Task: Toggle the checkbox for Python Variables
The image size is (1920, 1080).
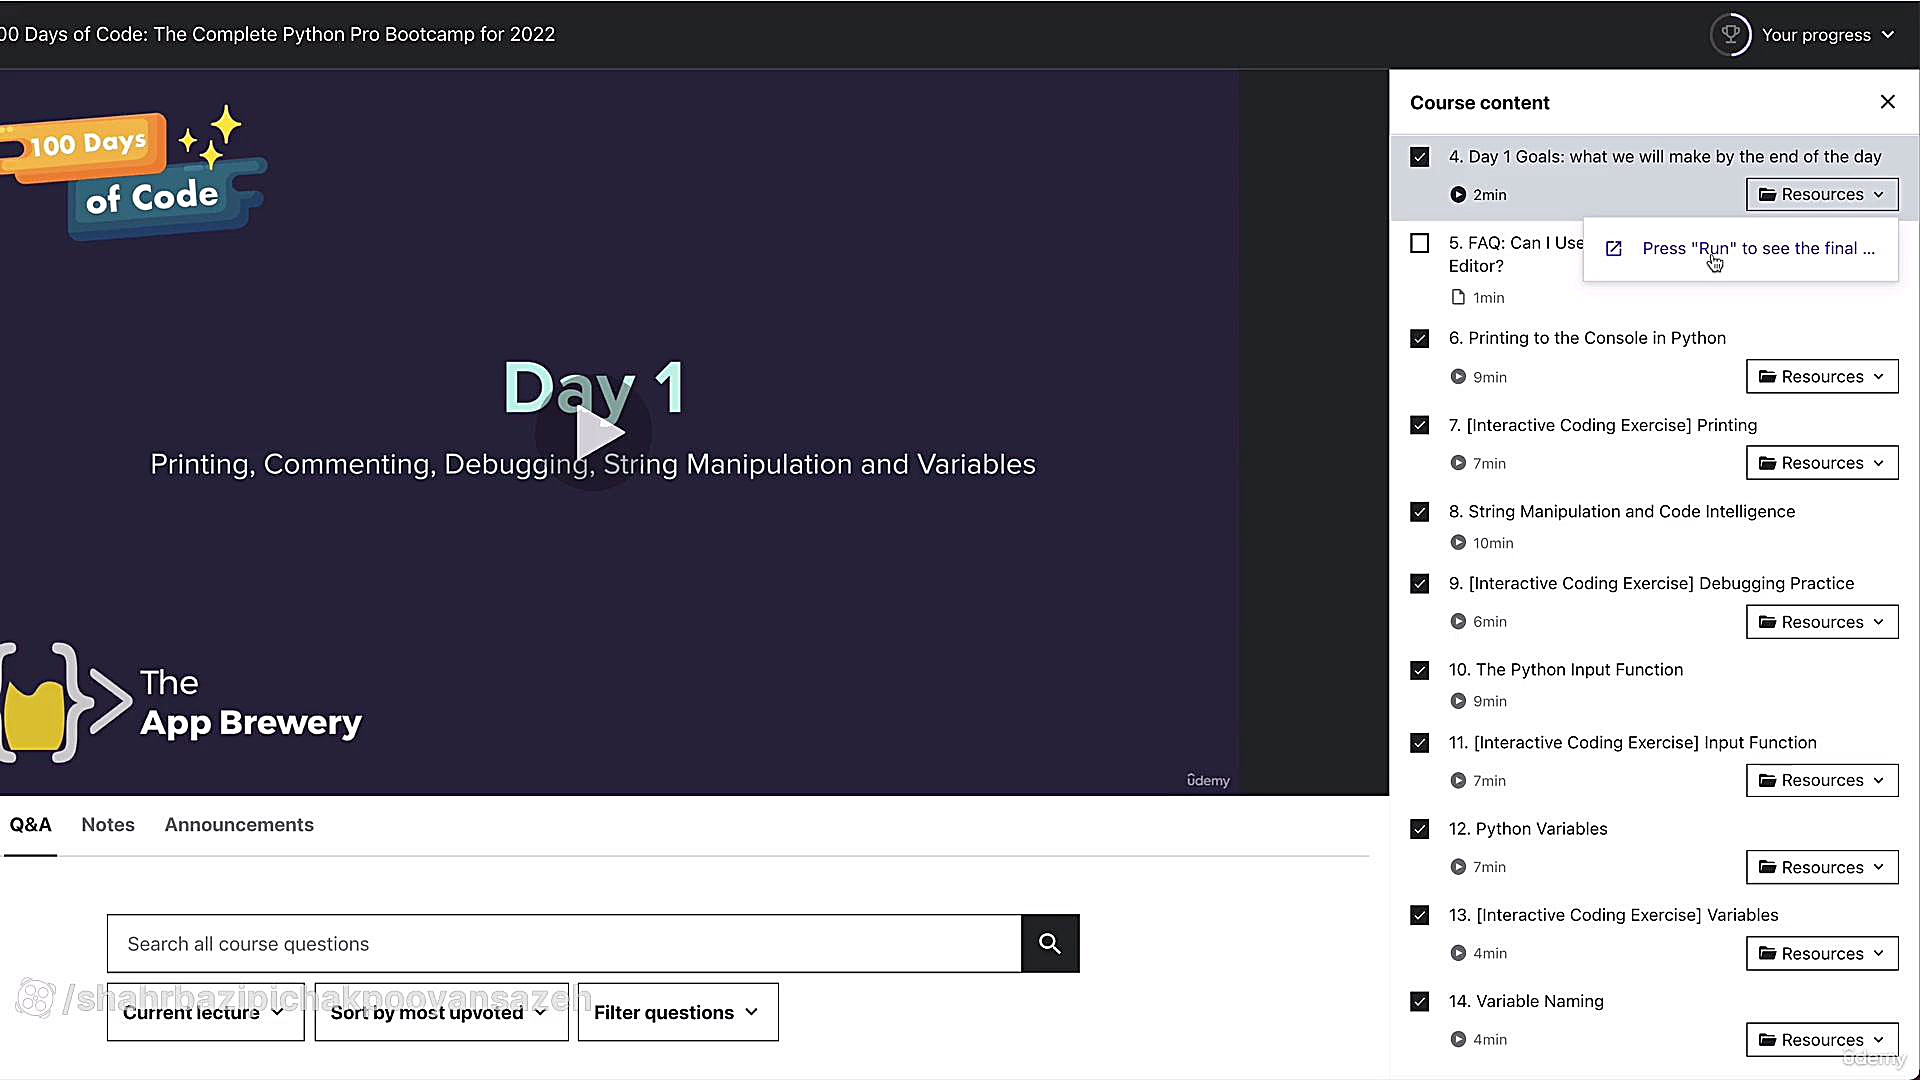Action: click(x=1419, y=829)
